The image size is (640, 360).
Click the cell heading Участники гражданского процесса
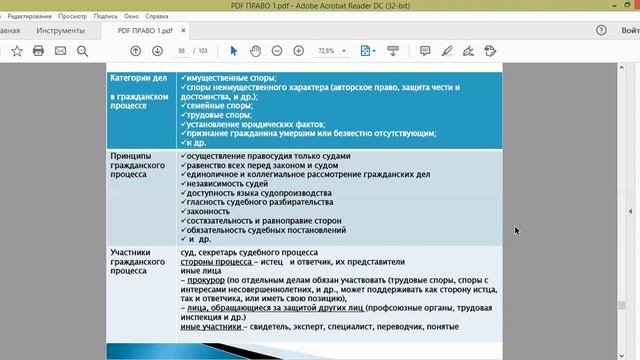(138, 262)
